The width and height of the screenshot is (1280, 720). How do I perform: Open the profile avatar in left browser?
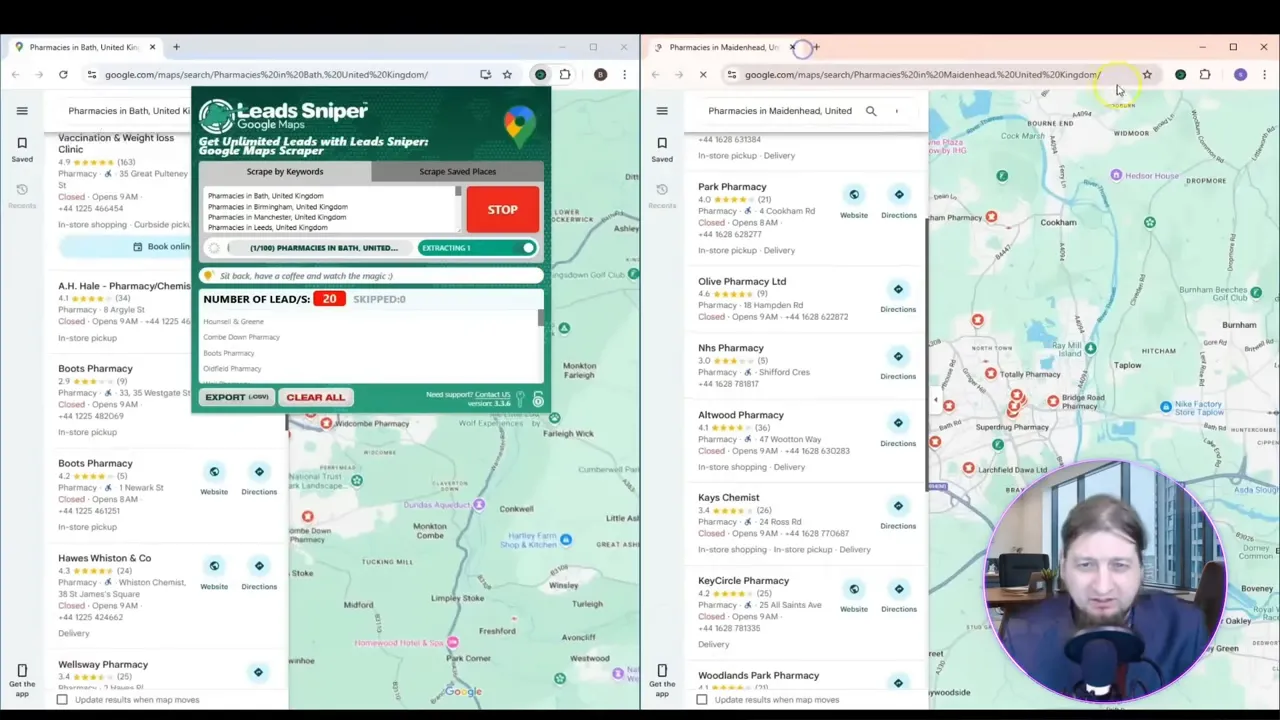click(600, 74)
